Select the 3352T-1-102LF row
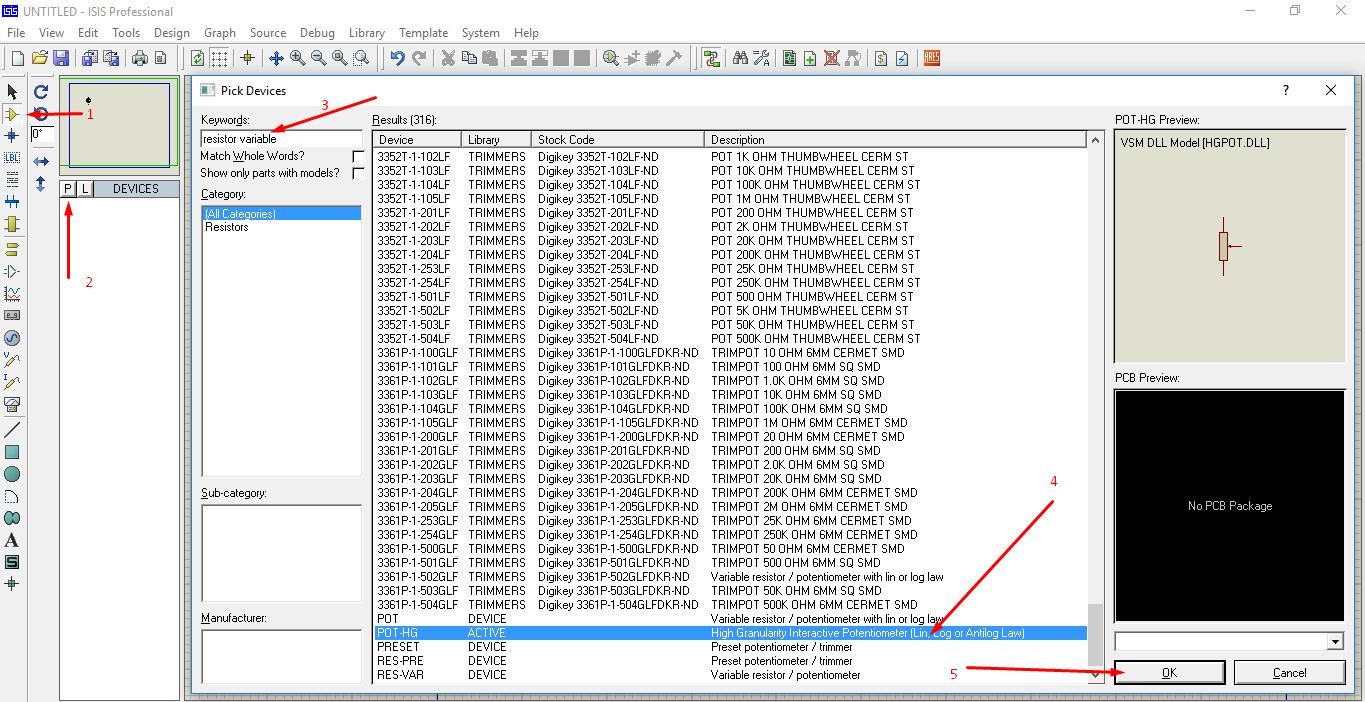This screenshot has width=1365, height=702. 730,157
